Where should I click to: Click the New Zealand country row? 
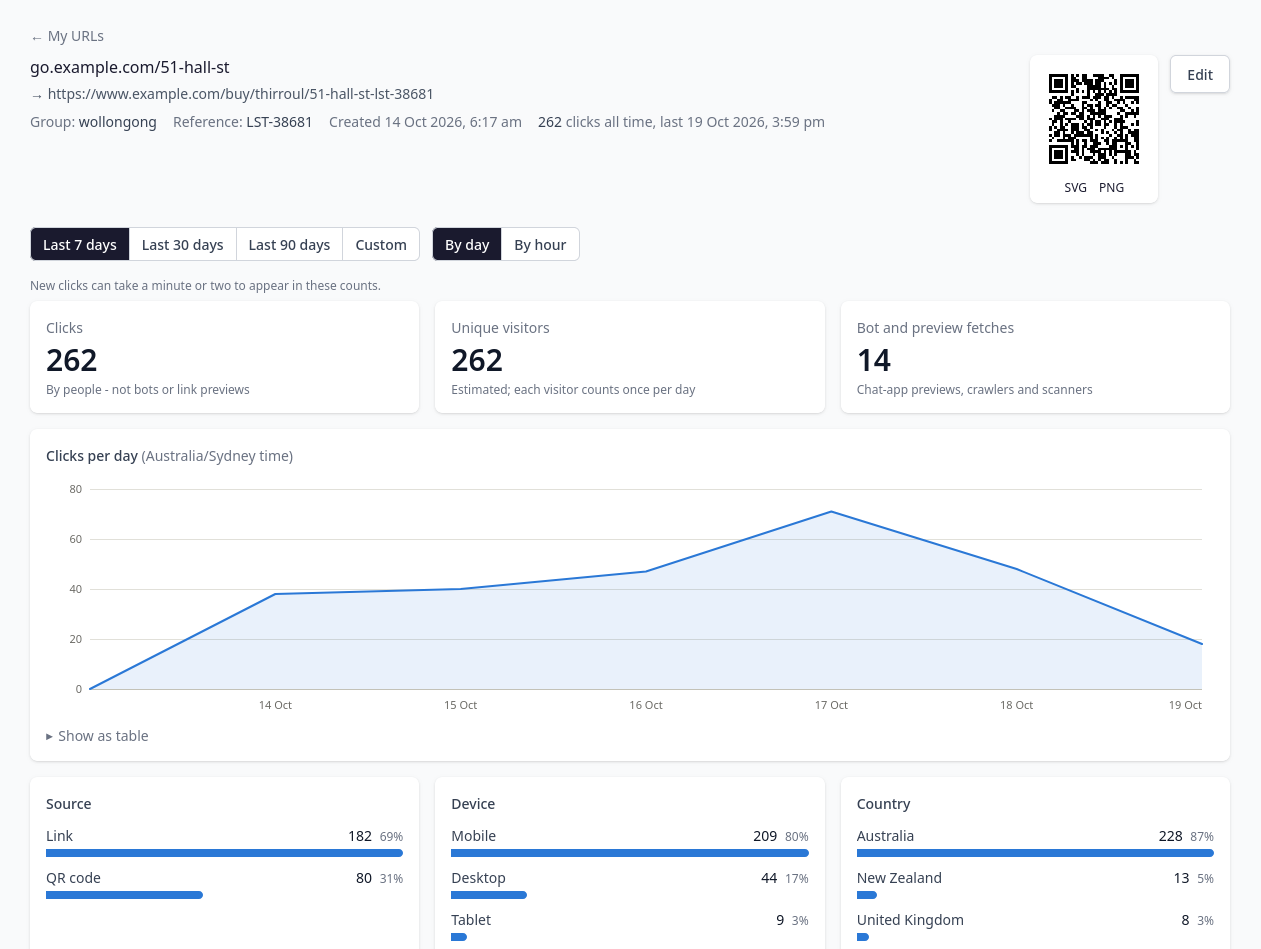click(x=1035, y=884)
